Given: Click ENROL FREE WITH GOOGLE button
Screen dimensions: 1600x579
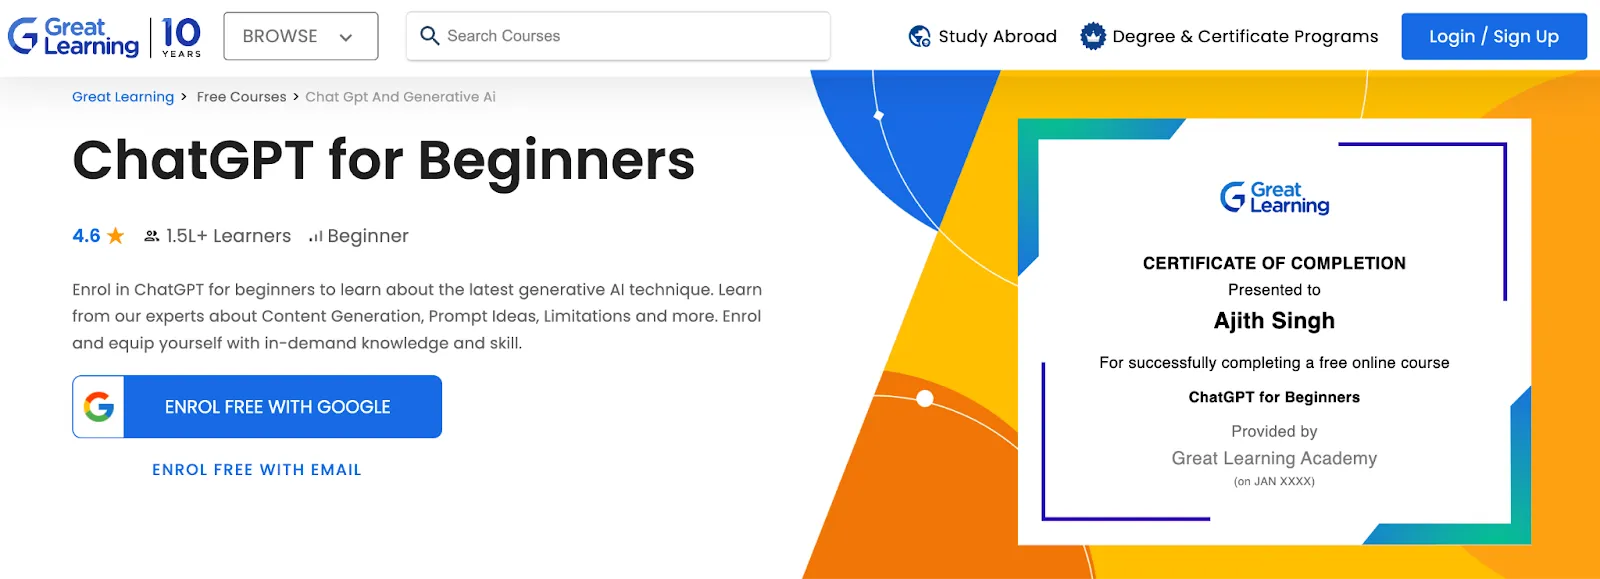Looking at the screenshot, I should click(257, 407).
